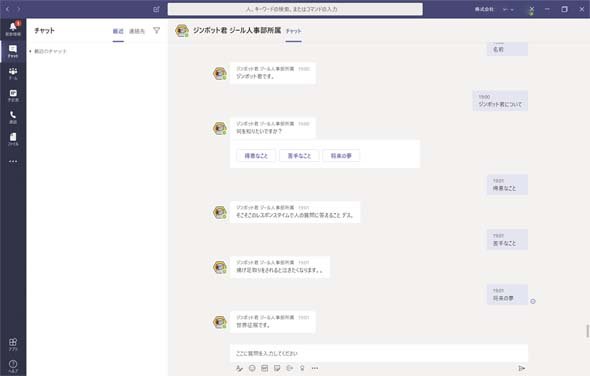Click the 得意なこと card button
The image size is (590, 376).
click(x=256, y=155)
